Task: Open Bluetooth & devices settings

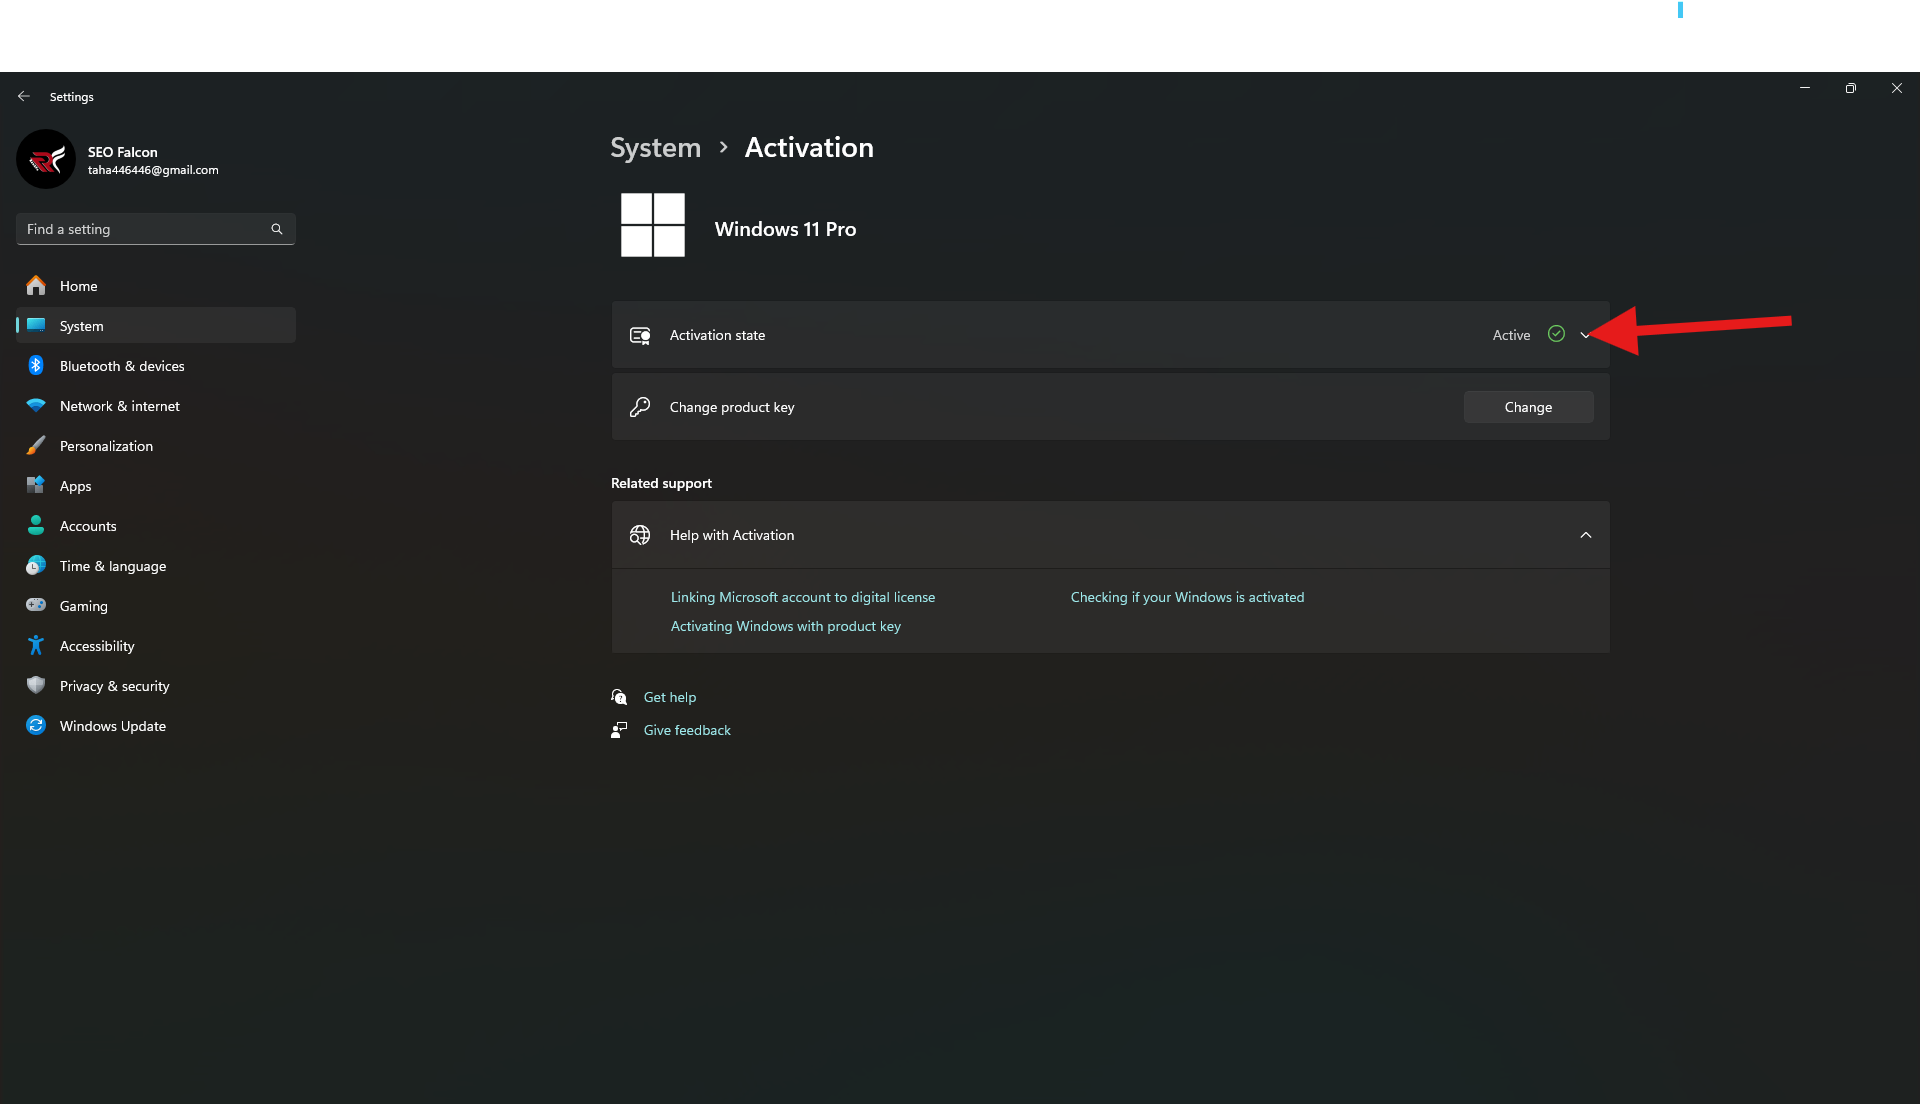Action: 122,366
